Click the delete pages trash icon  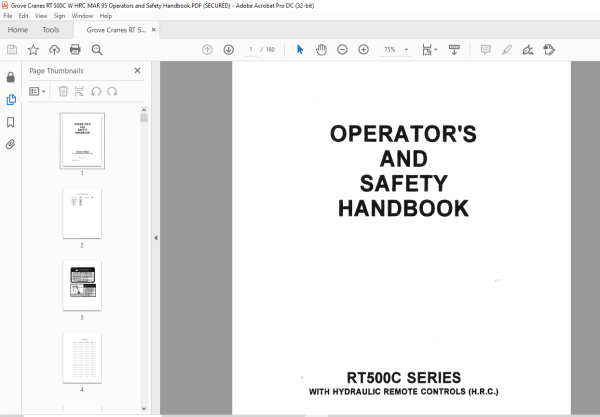pos(63,91)
